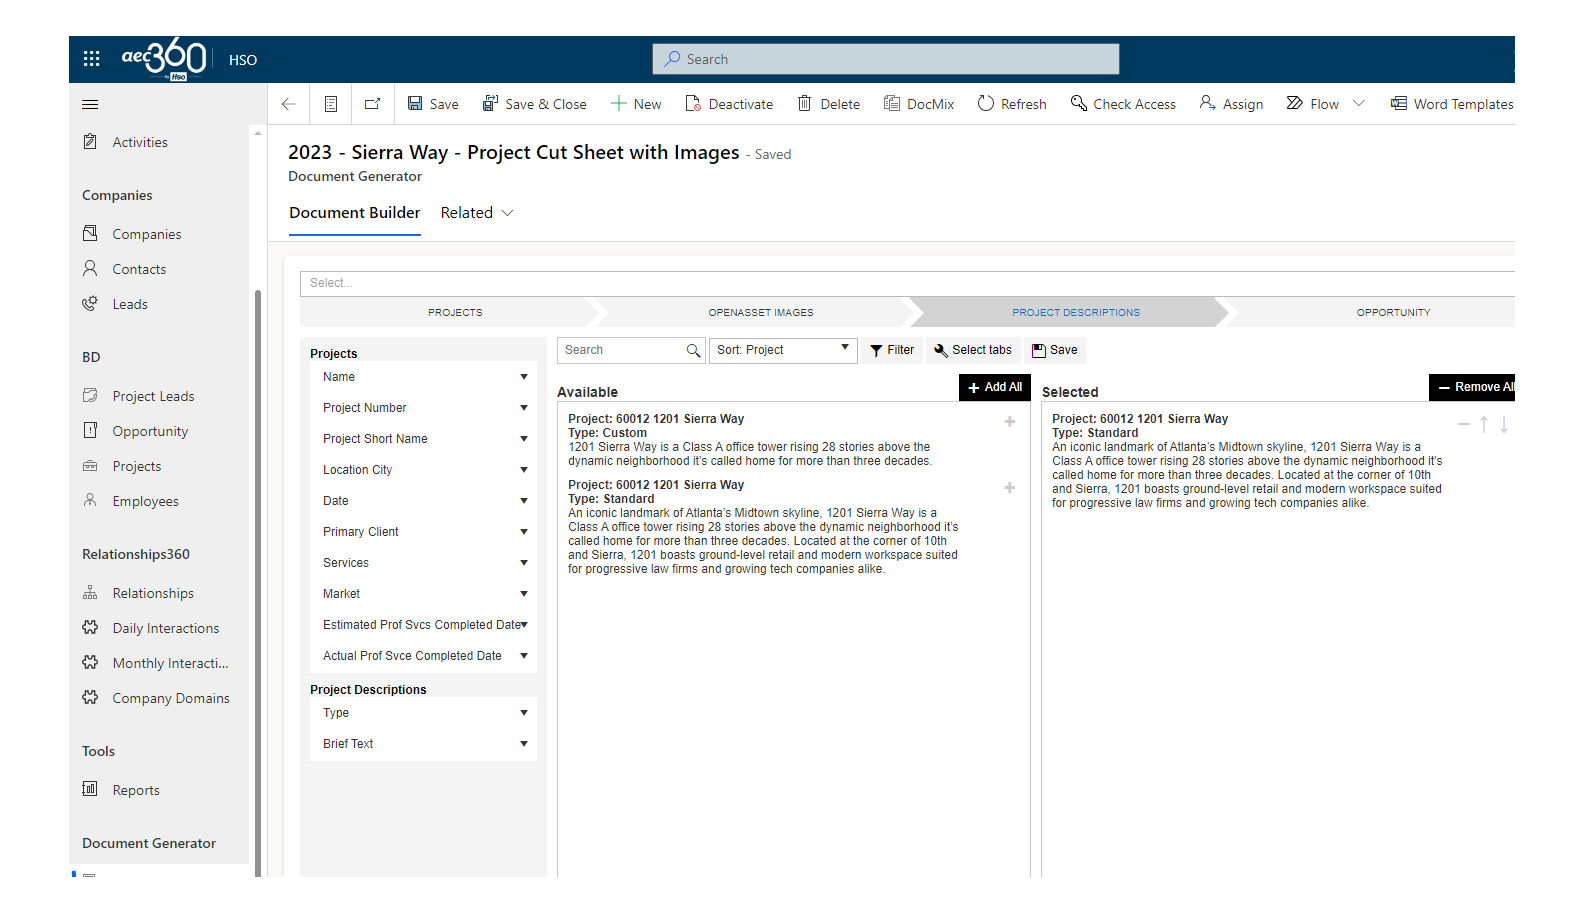Image resolution: width=1584 pixels, height=912 pixels.
Task: Click the Add All button
Action: coord(995,387)
